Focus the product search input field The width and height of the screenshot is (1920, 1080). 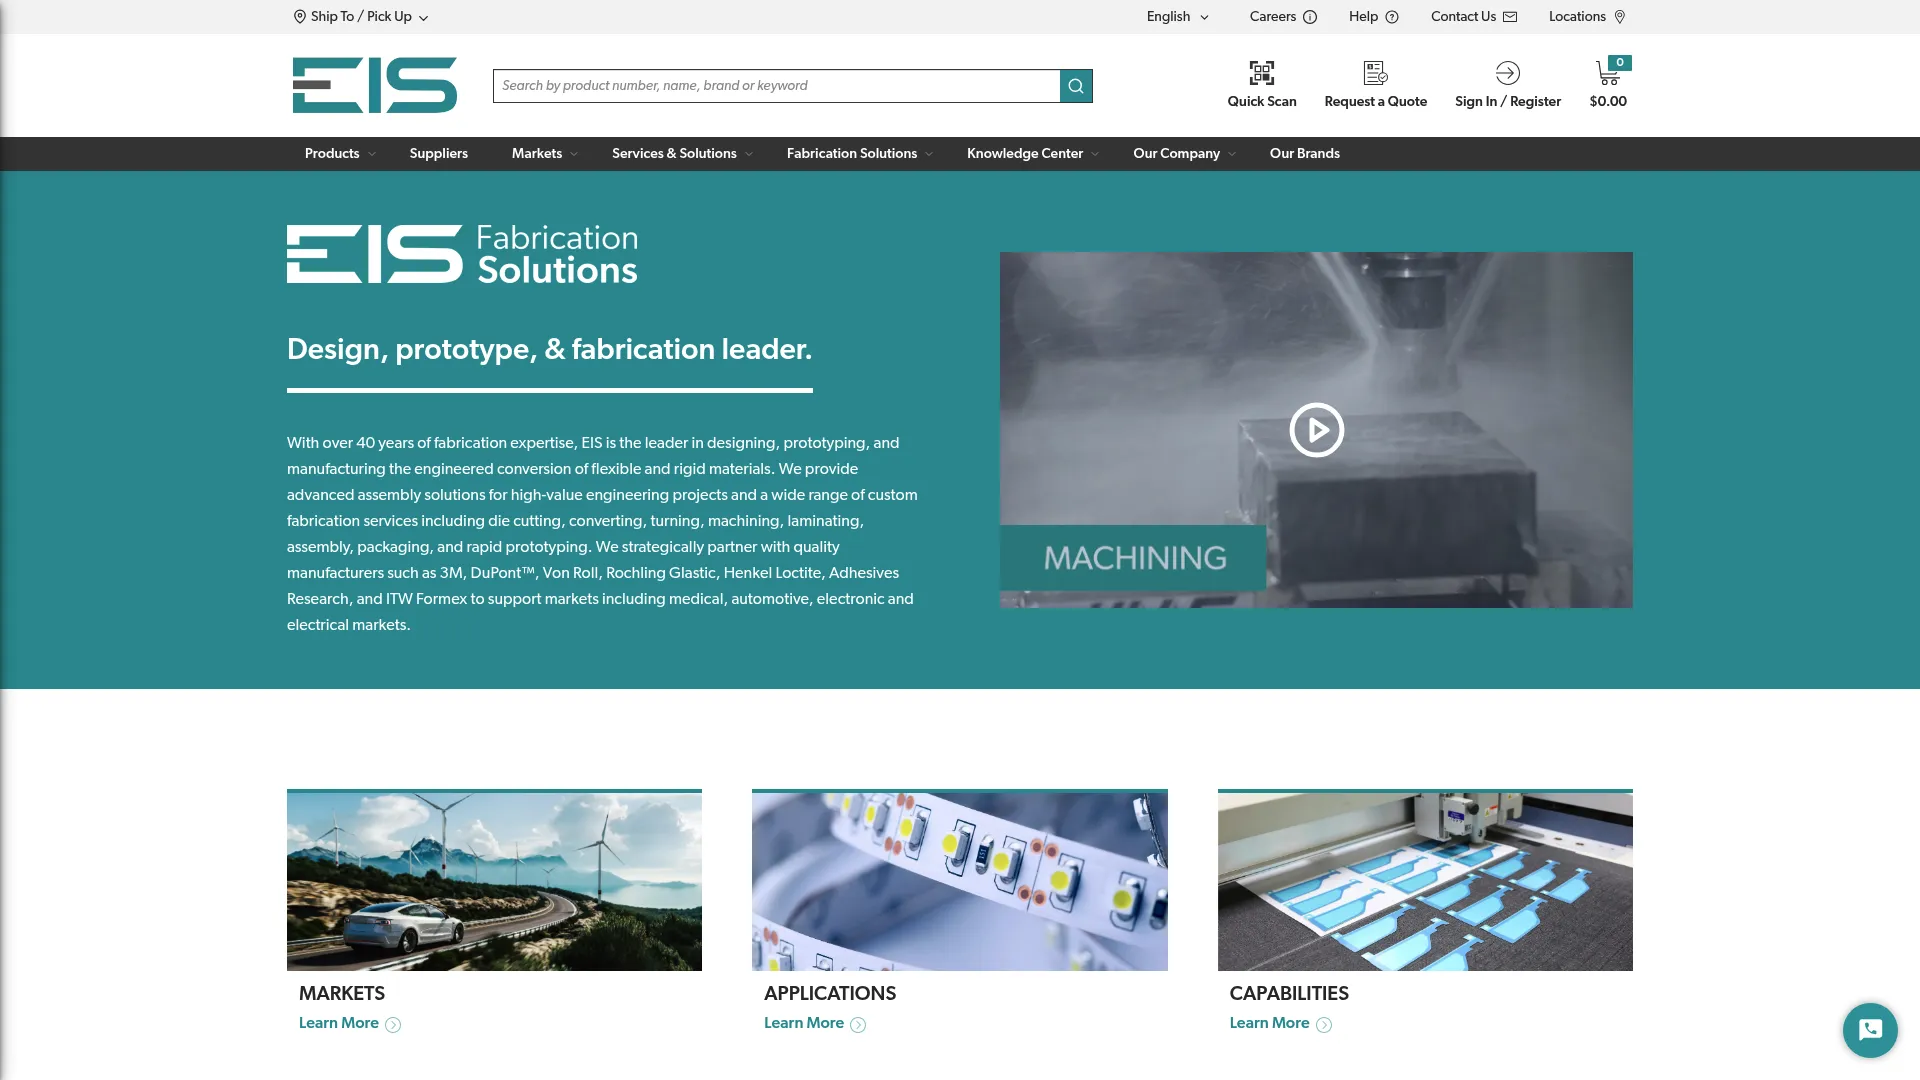click(776, 86)
